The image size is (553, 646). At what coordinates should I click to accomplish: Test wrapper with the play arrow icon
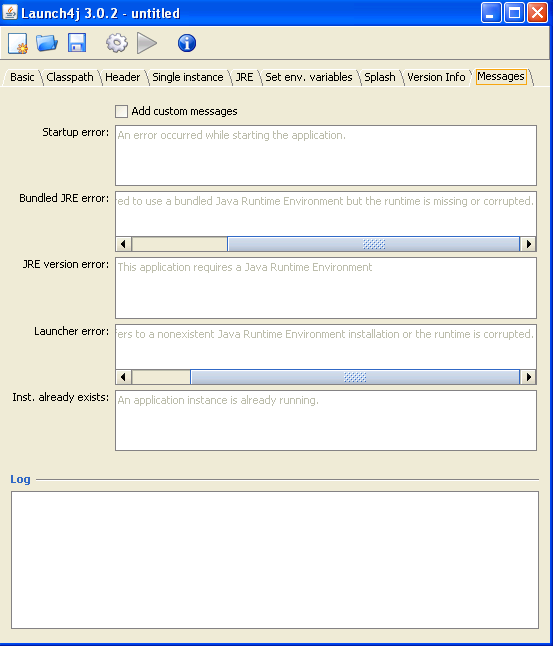pyautogui.click(x=147, y=43)
